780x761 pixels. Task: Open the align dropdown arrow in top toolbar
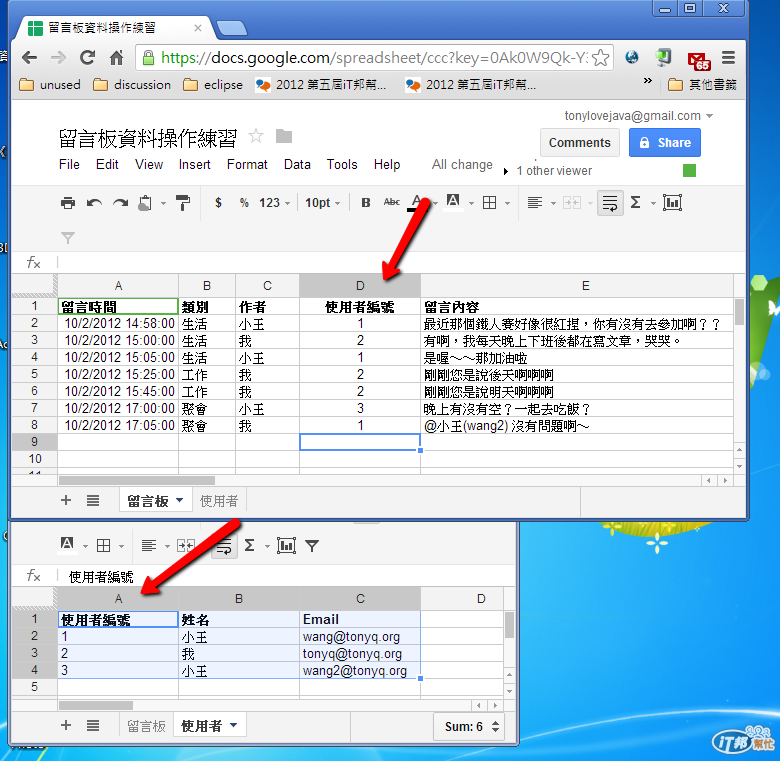pos(553,203)
